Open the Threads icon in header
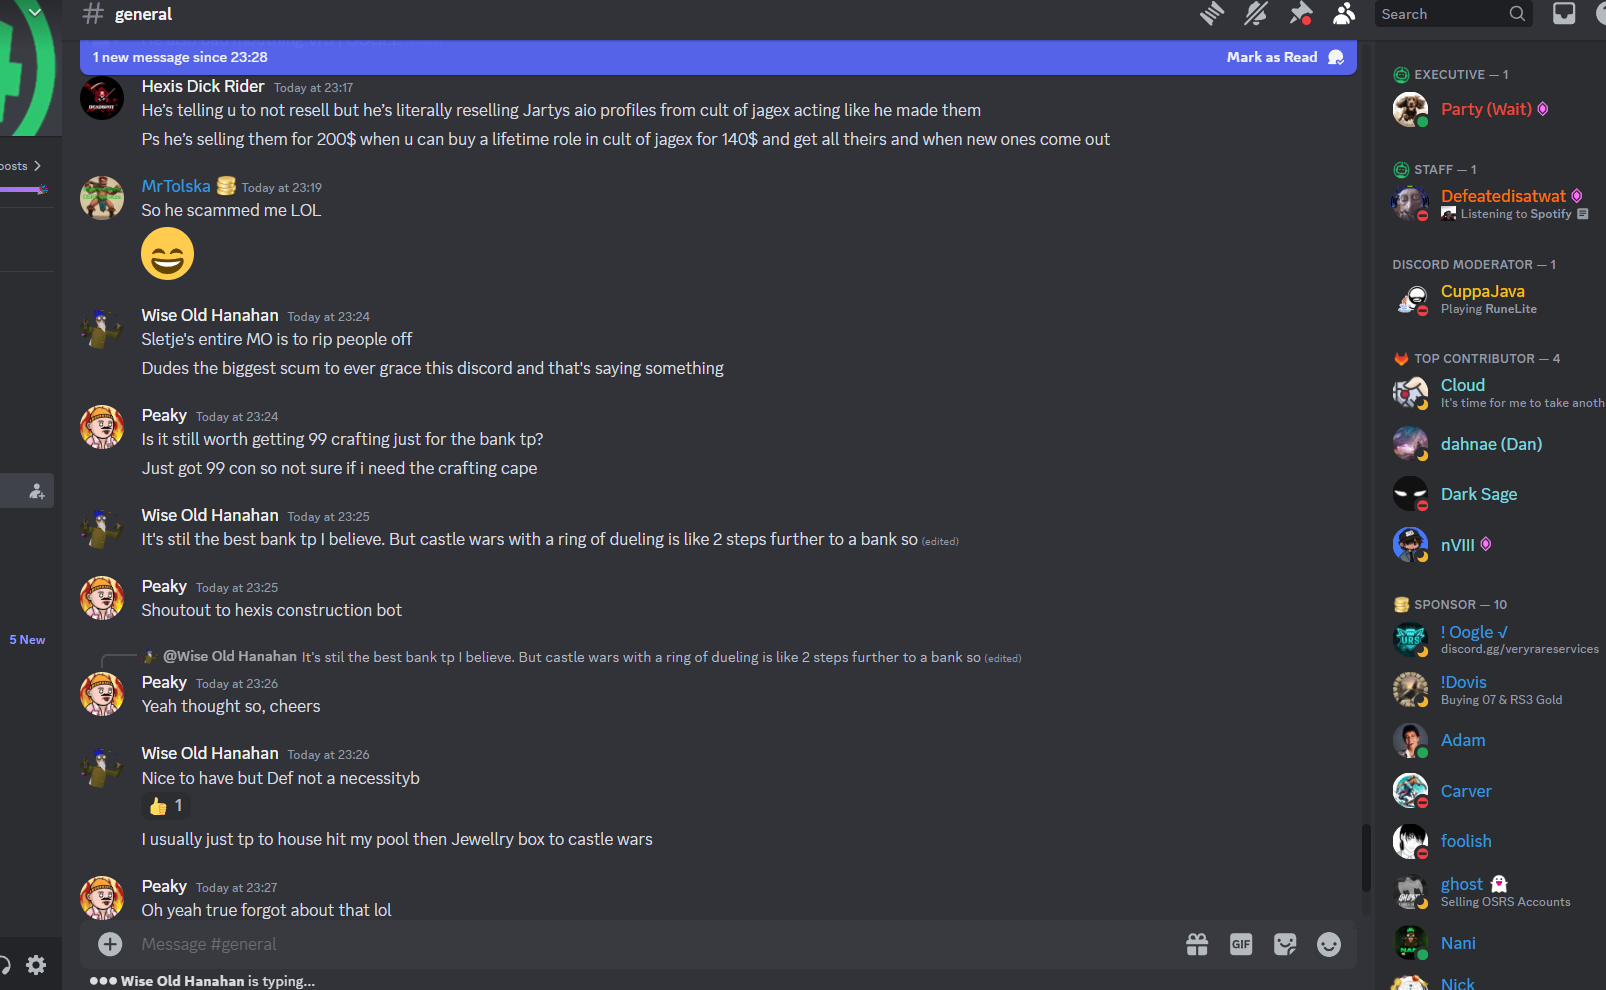The width and height of the screenshot is (1606, 990). click(1212, 14)
